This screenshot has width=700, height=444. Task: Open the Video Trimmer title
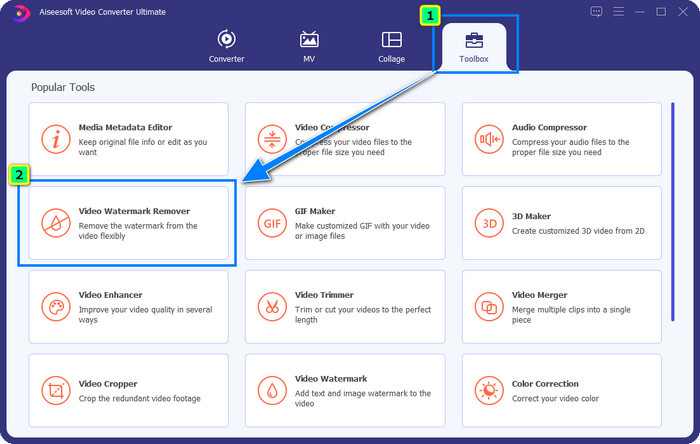click(x=324, y=295)
